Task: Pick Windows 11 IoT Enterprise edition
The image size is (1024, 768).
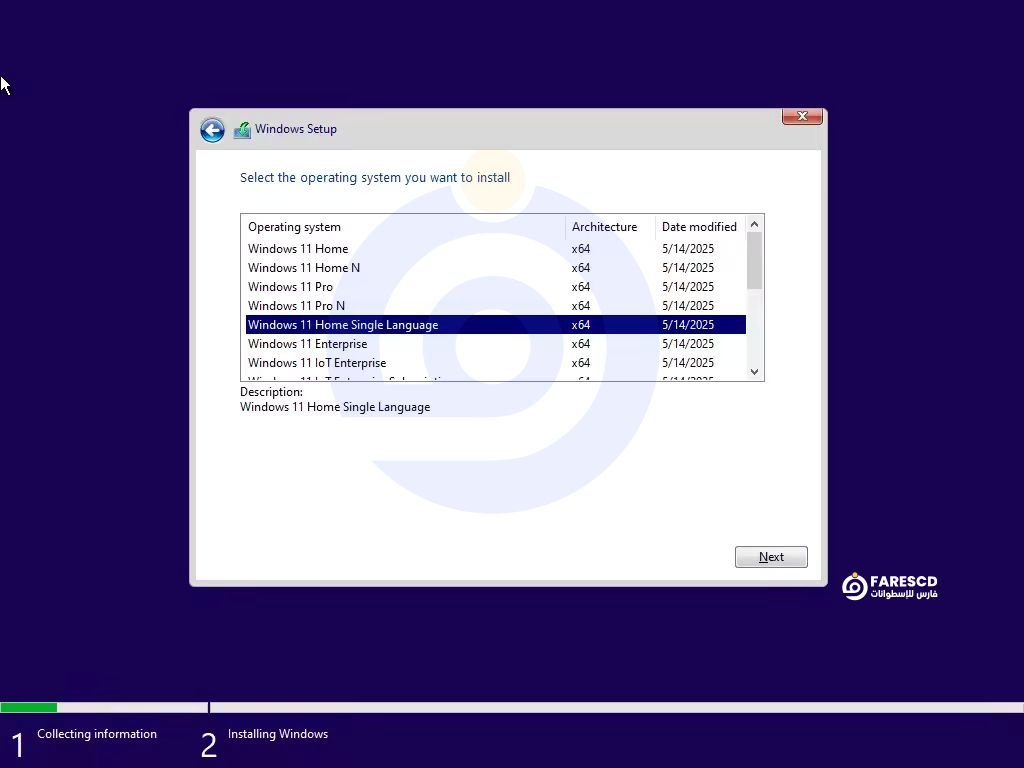Action: 496,362
